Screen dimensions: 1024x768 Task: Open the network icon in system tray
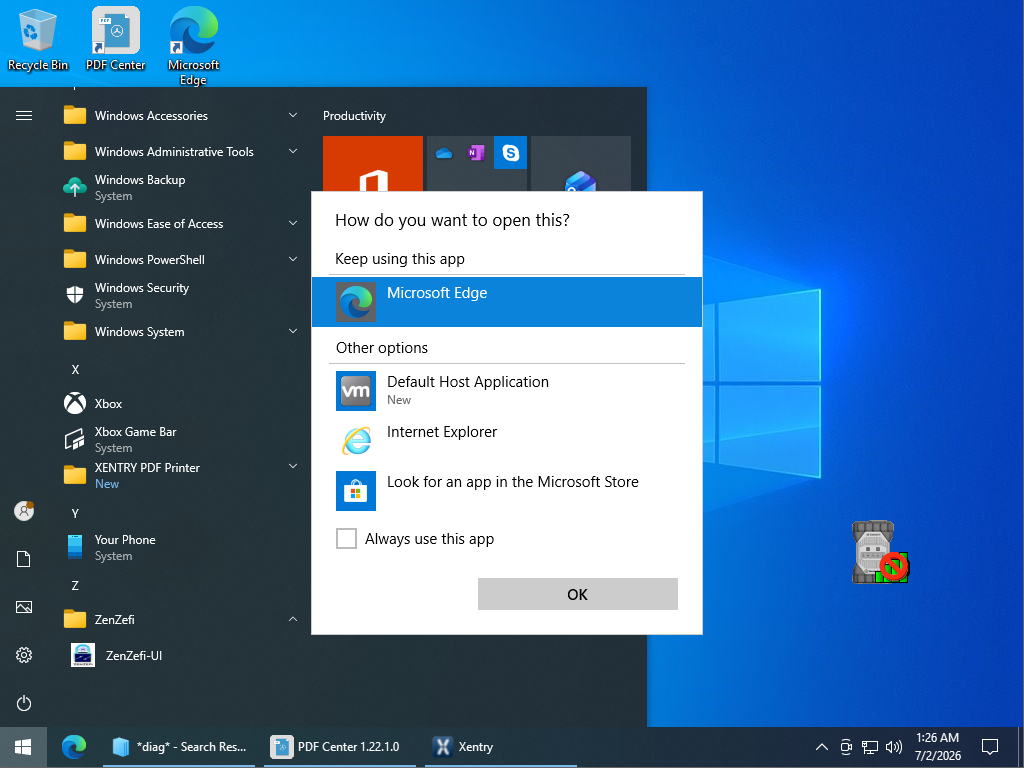(x=870, y=746)
